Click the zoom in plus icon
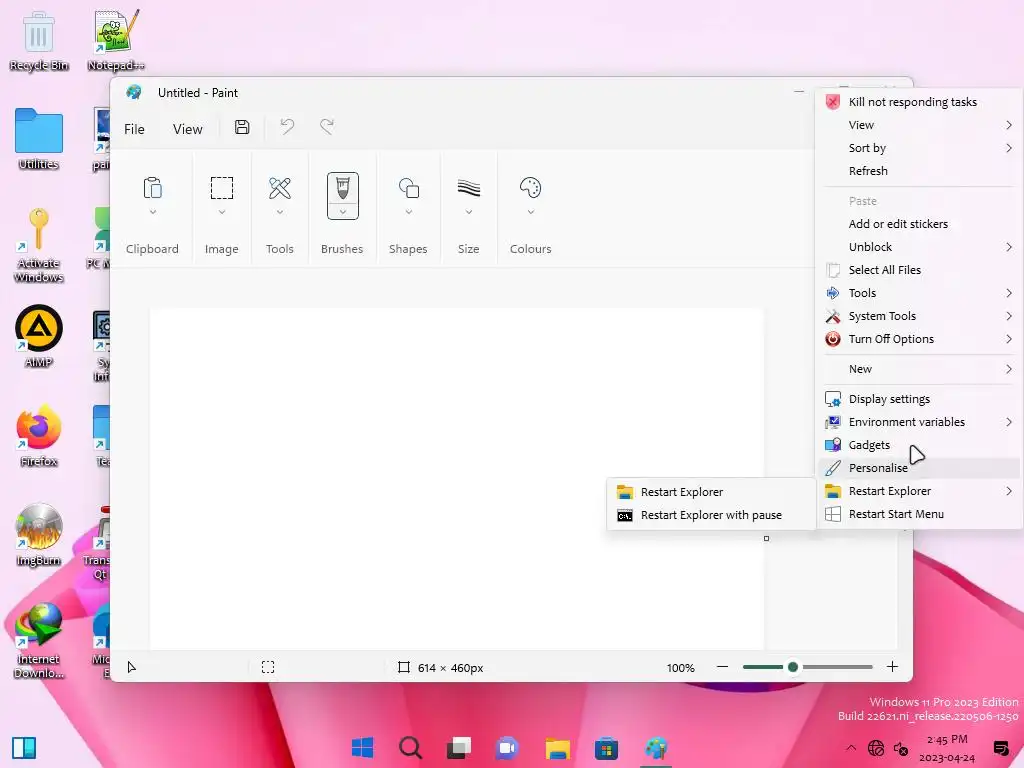 click(893, 667)
